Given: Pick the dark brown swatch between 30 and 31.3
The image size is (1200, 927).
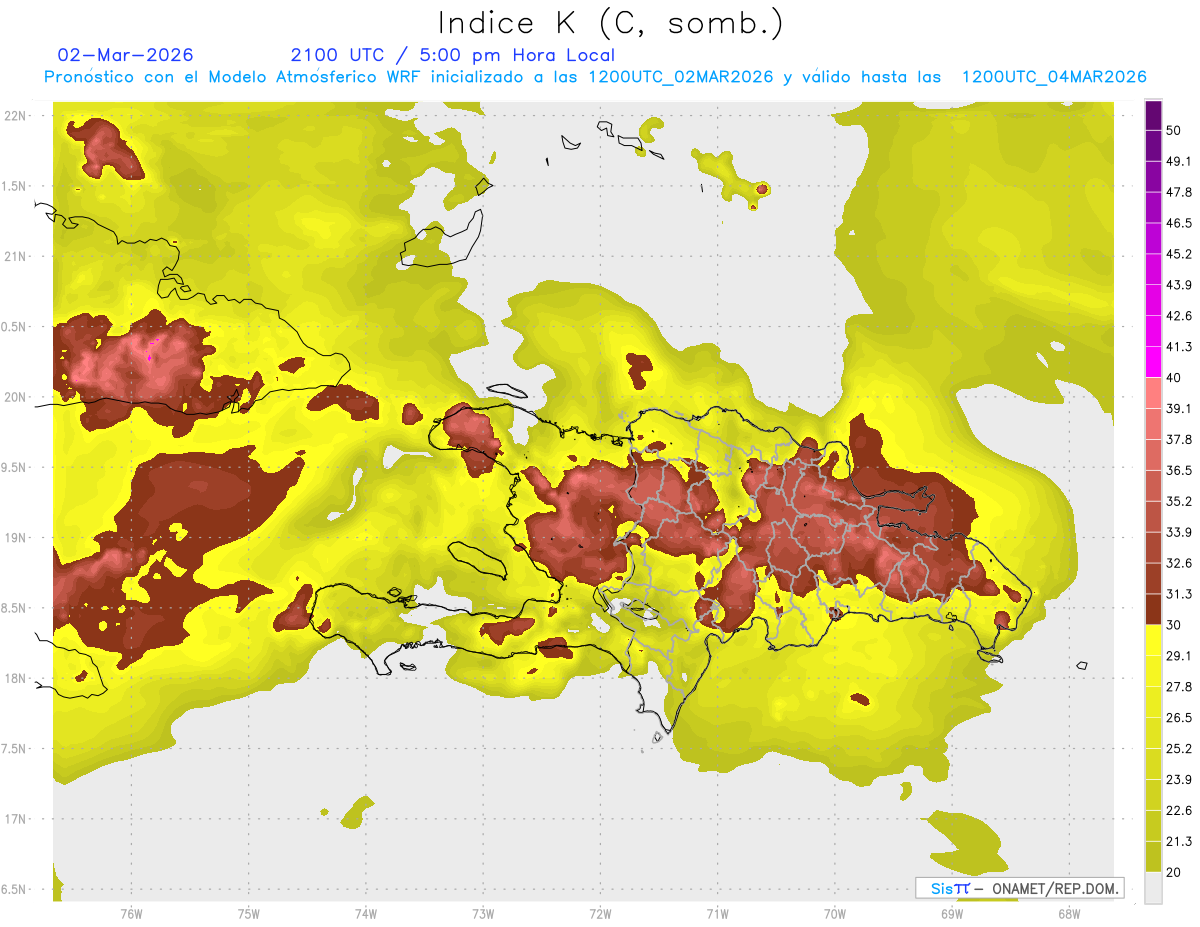Looking at the screenshot, I should pos(1153,609).
